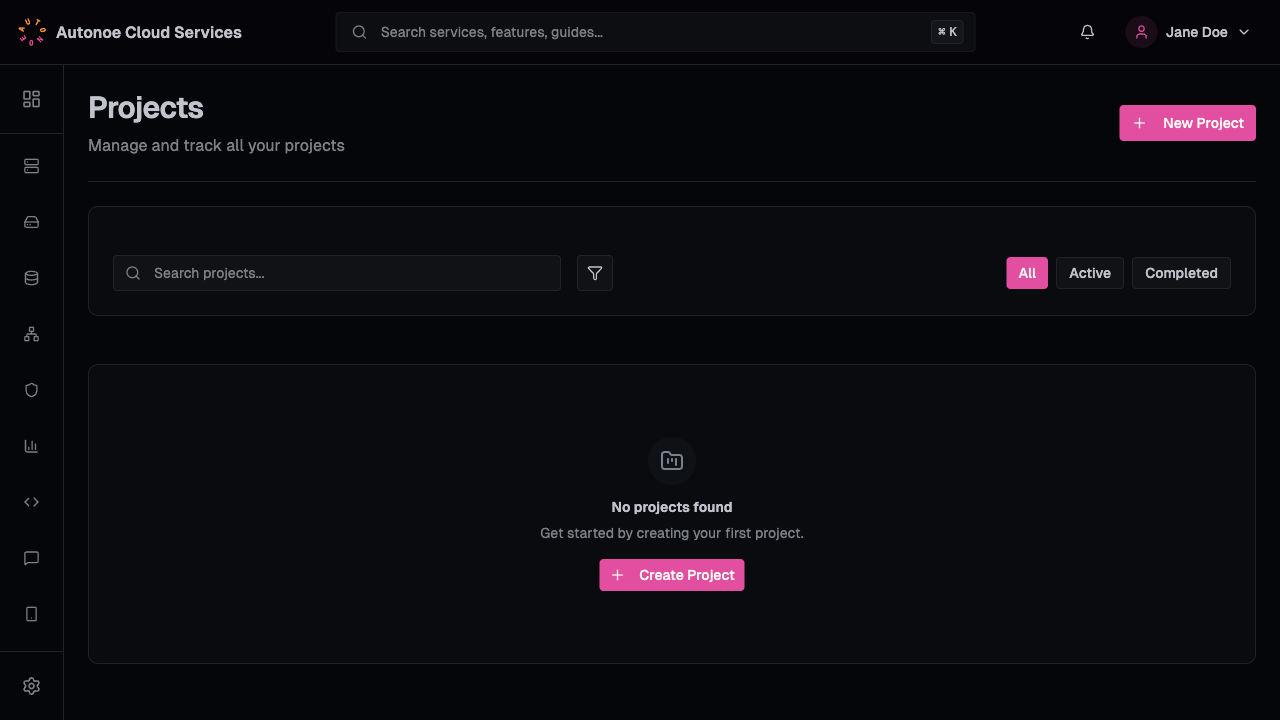The height and width of the screenshot is (720, 1280).
Task: Click the Jane Doe user avatar
Action: [x=1141, y=32]
